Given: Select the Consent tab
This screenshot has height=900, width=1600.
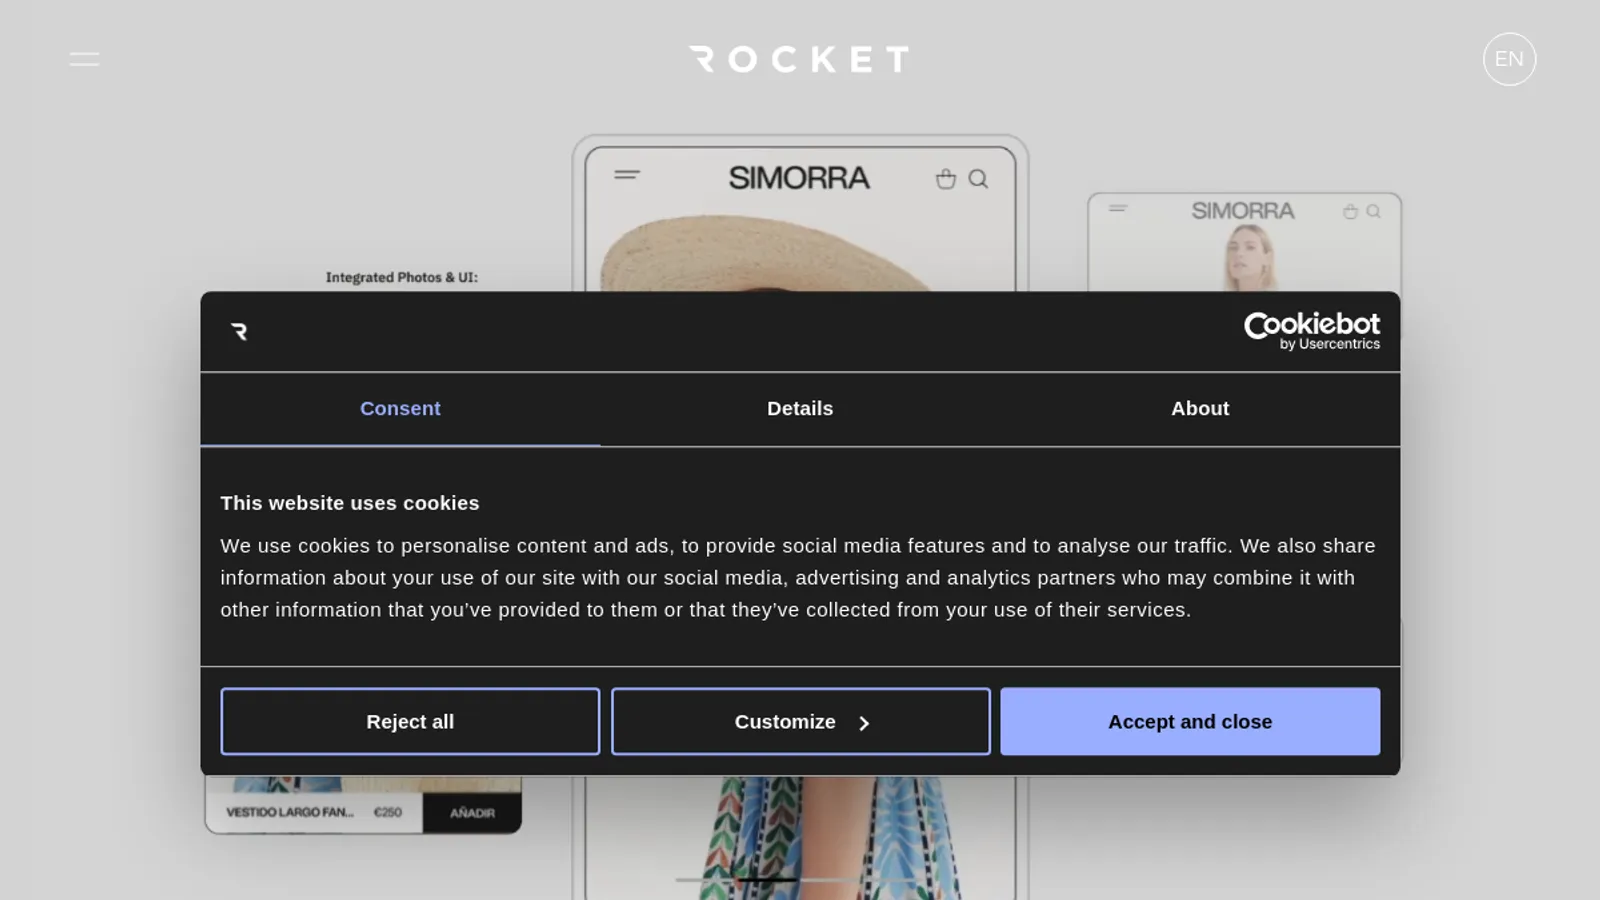Looking at the screenshot, I should click(400, 409).
